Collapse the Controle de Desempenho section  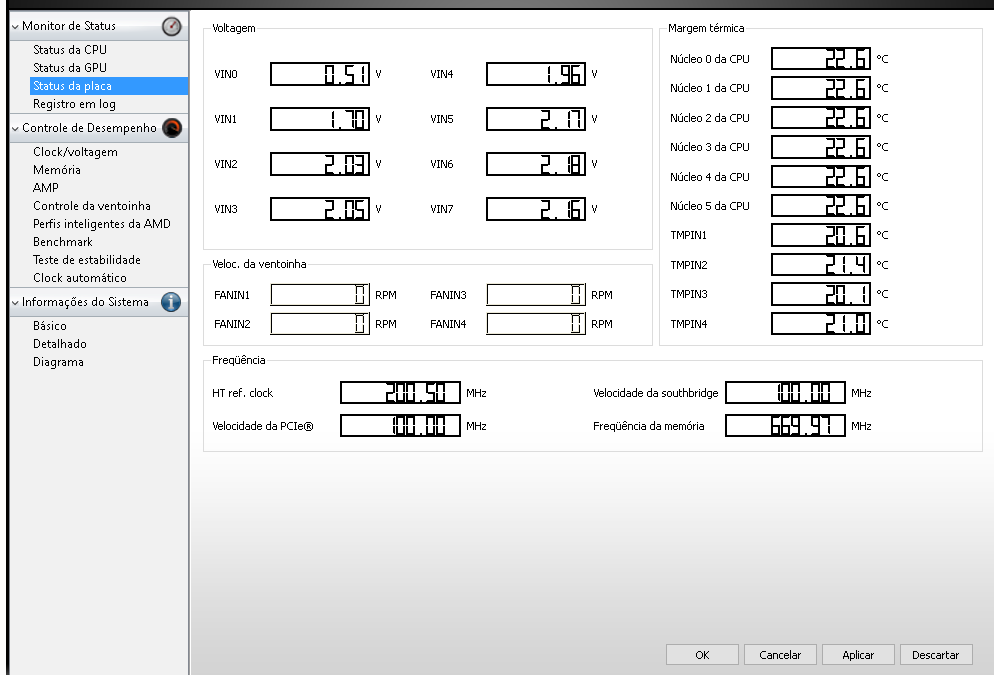tap(15, 129)
